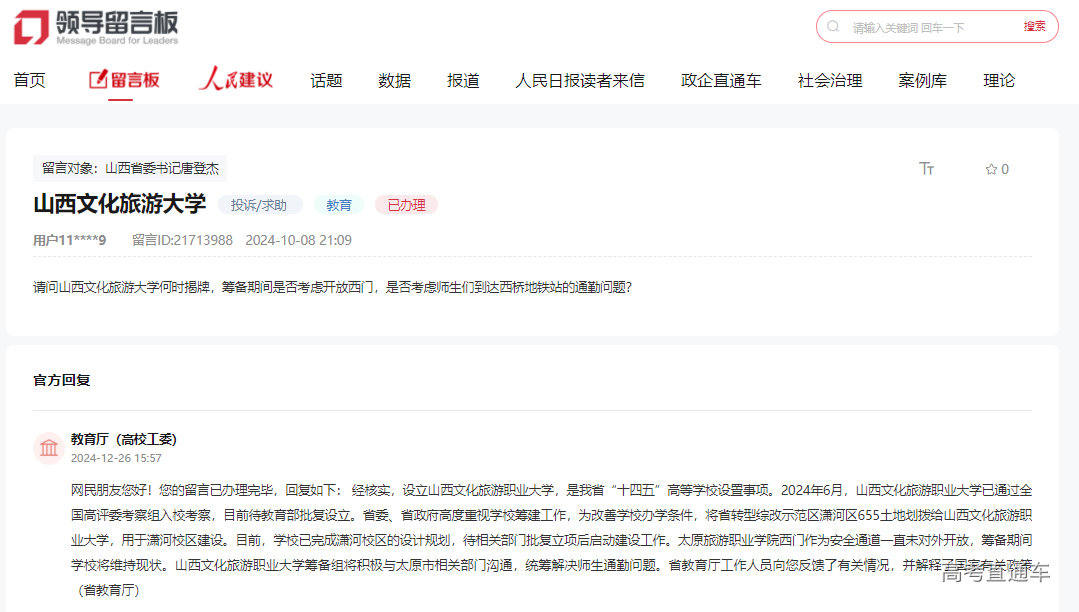Screen dimensions: 1079x612
Task: Open the 政企直通车 section
Action: pyautogui.click(x=722, y=79)
